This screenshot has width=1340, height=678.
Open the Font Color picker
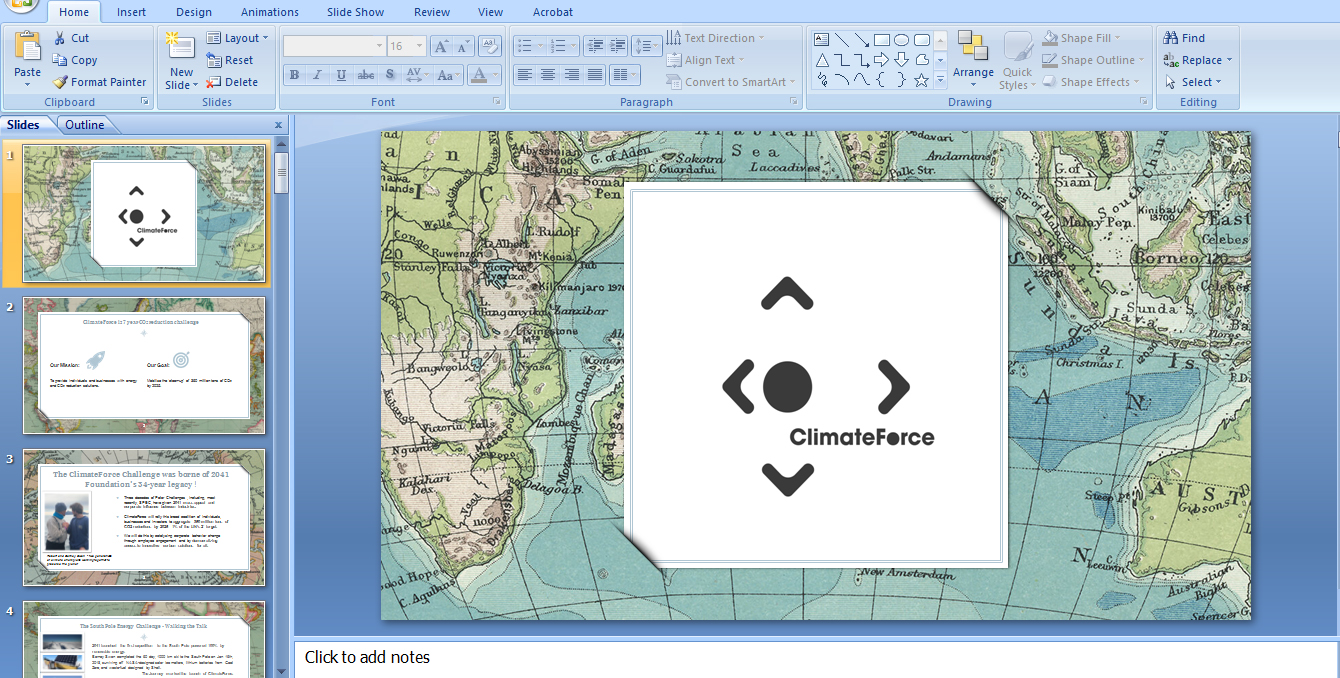(484, 75)
